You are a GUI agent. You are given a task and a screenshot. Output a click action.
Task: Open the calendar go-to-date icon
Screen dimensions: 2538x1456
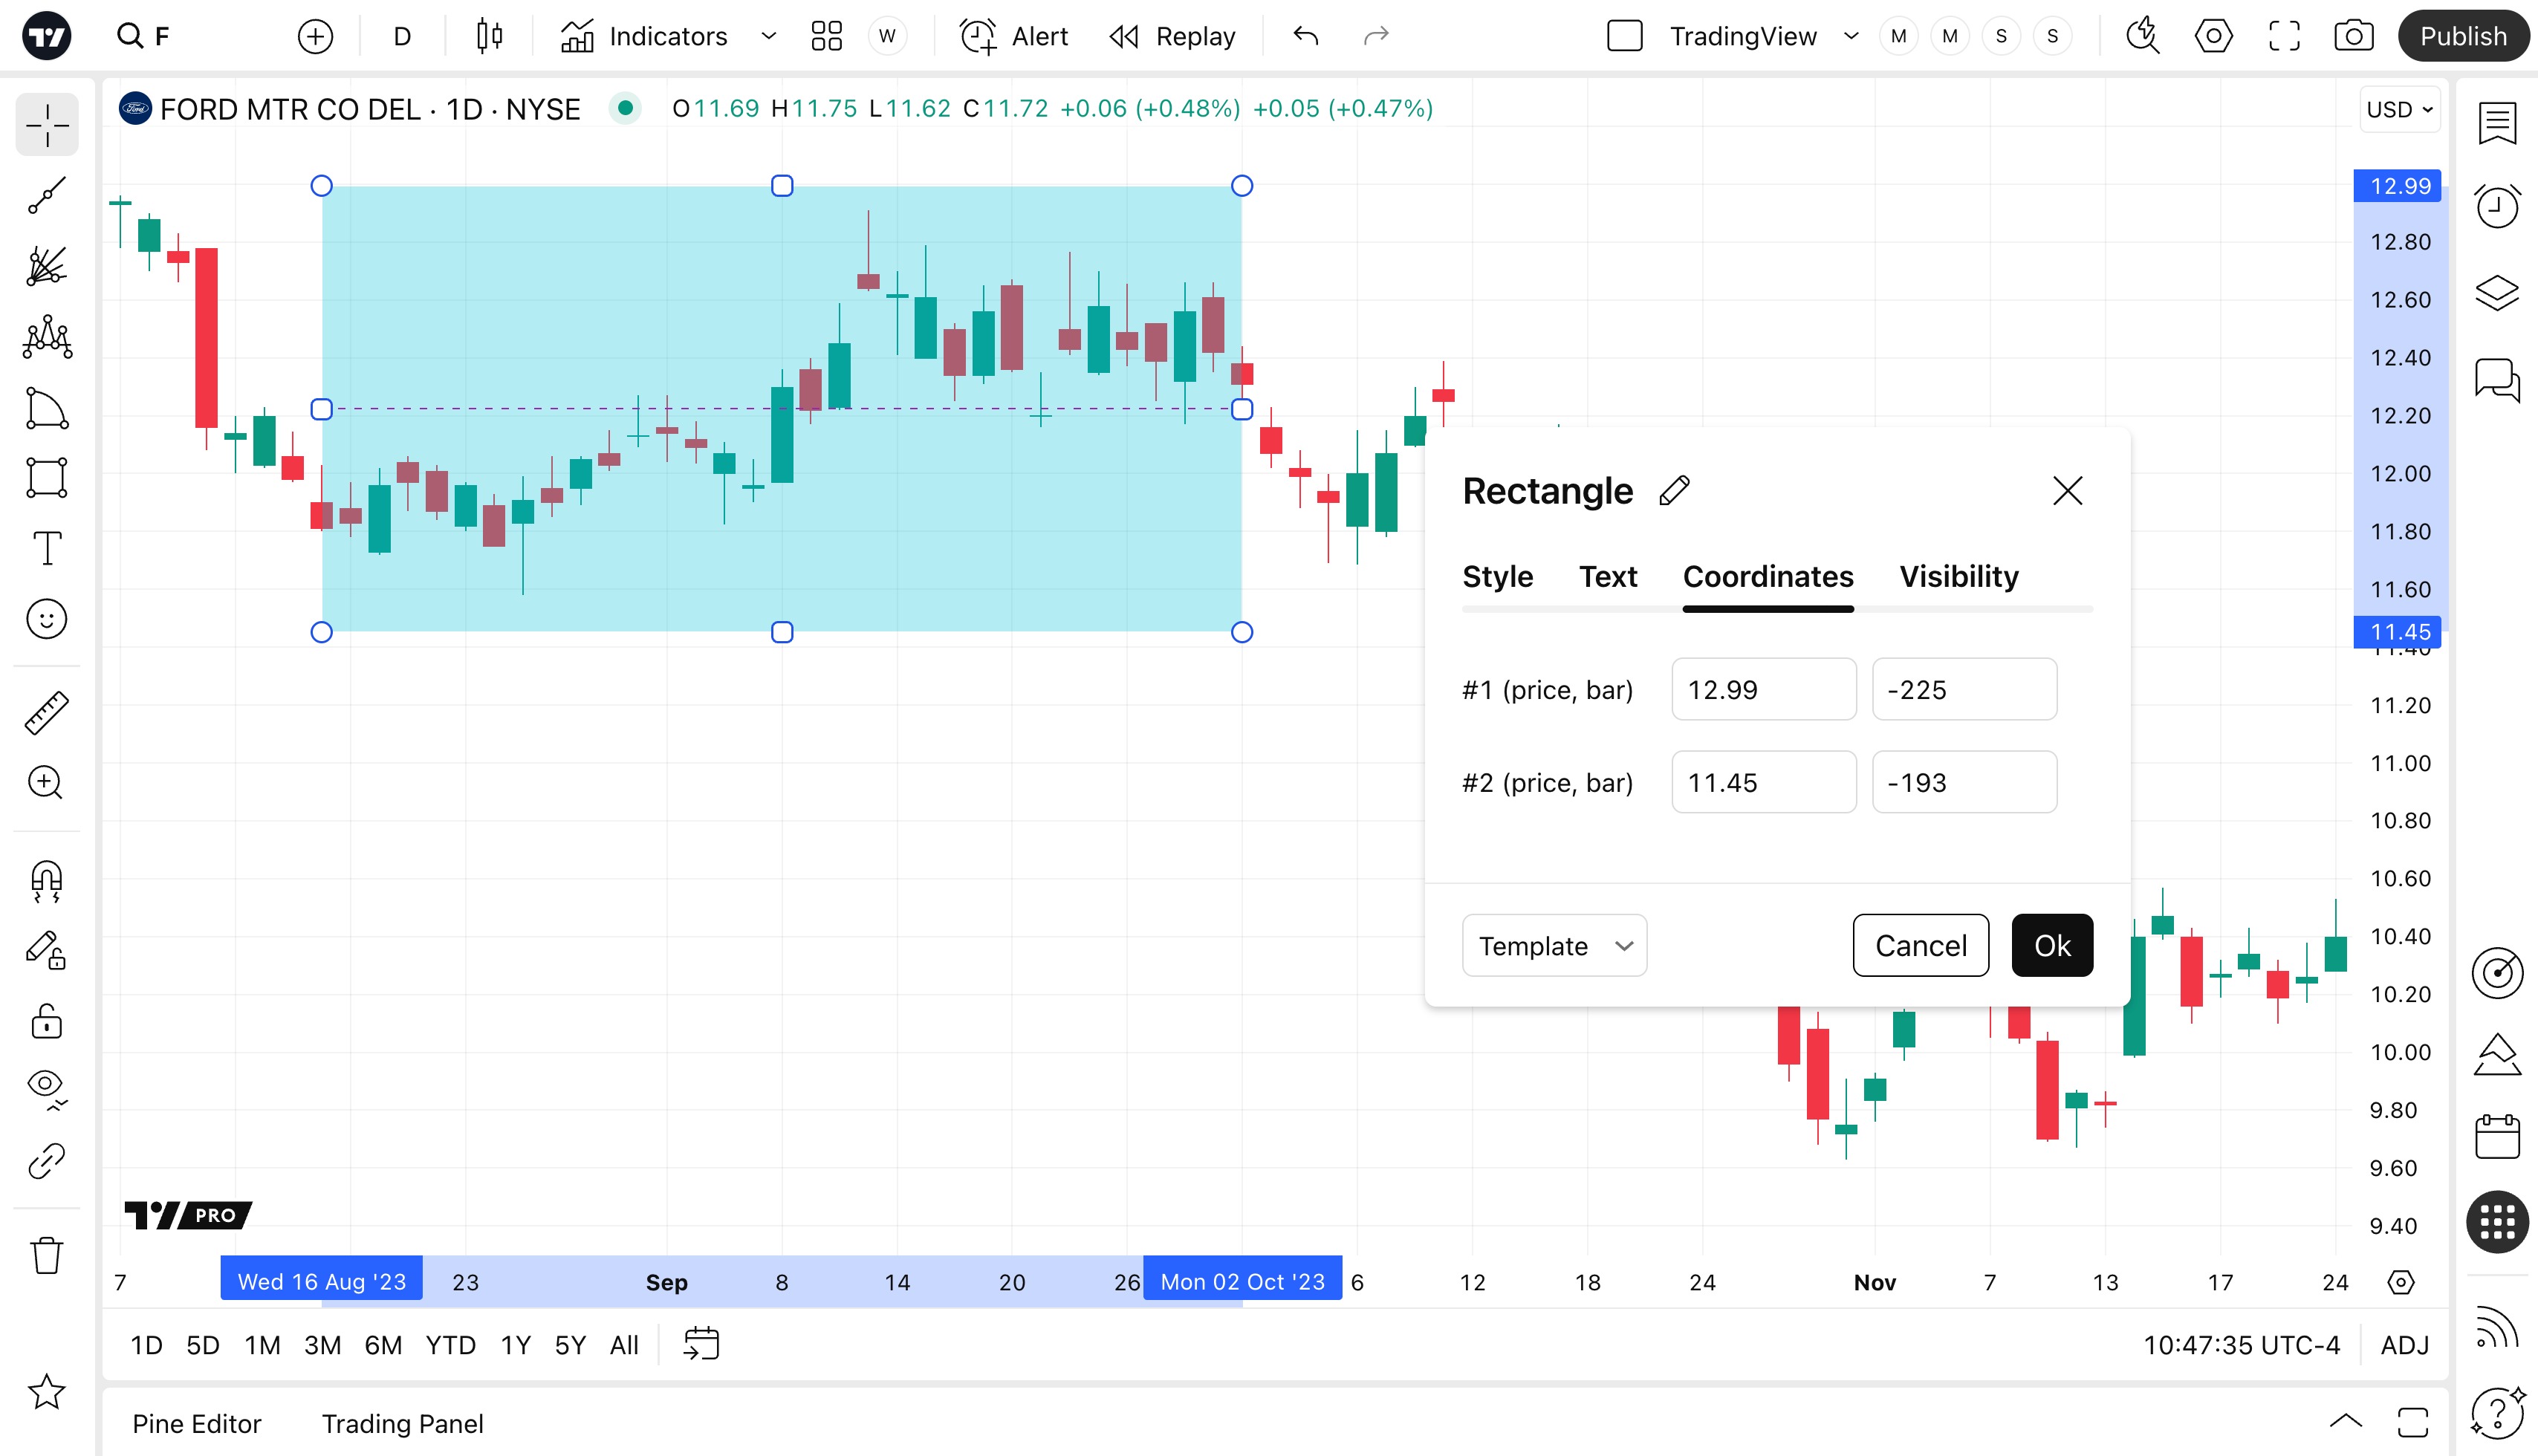[701, 1344]
